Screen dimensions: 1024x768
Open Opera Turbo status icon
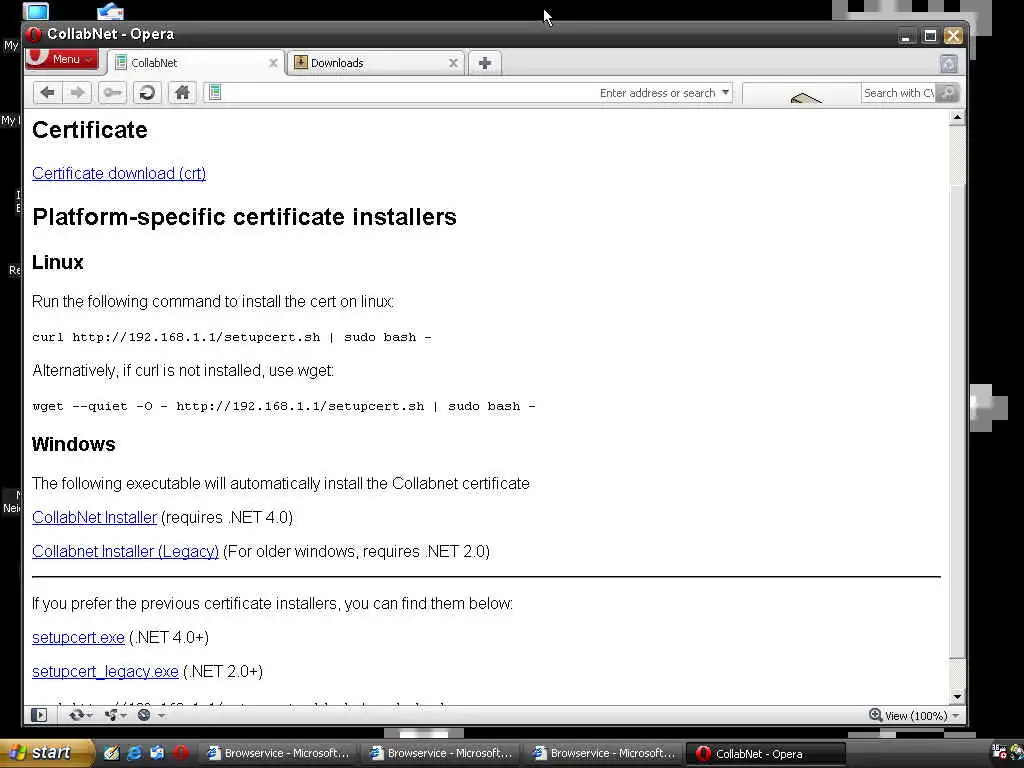pyautogui.click(x=144, y=715)
